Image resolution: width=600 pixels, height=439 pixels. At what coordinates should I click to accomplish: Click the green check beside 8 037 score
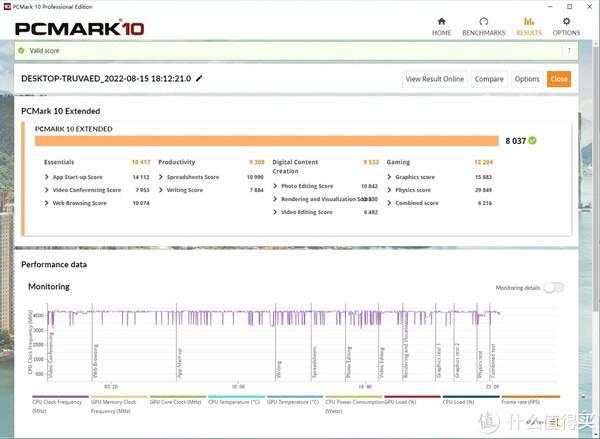coord(532,140)
